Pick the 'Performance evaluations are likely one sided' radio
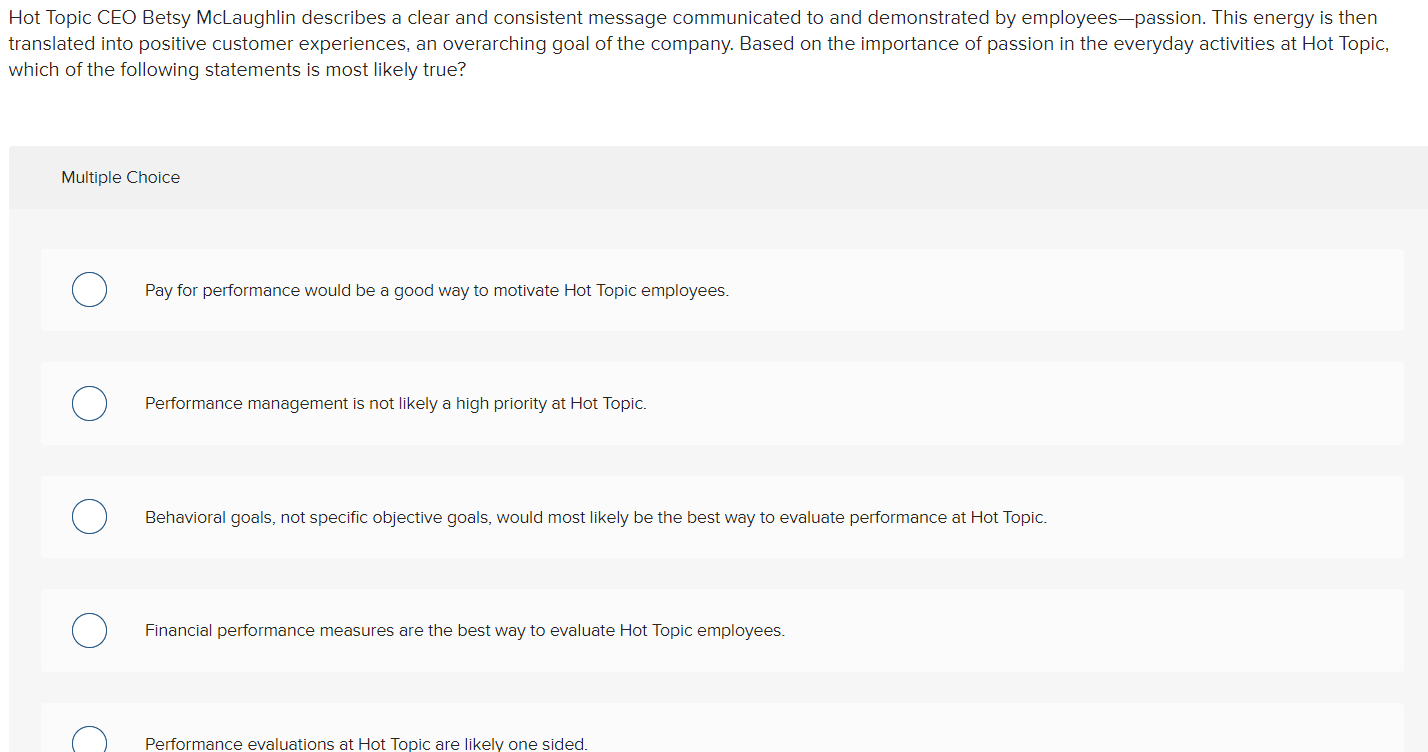Image resolution: width=1428 pixels, height=752 pixels. pyautogui.click(x=89, y=740)
